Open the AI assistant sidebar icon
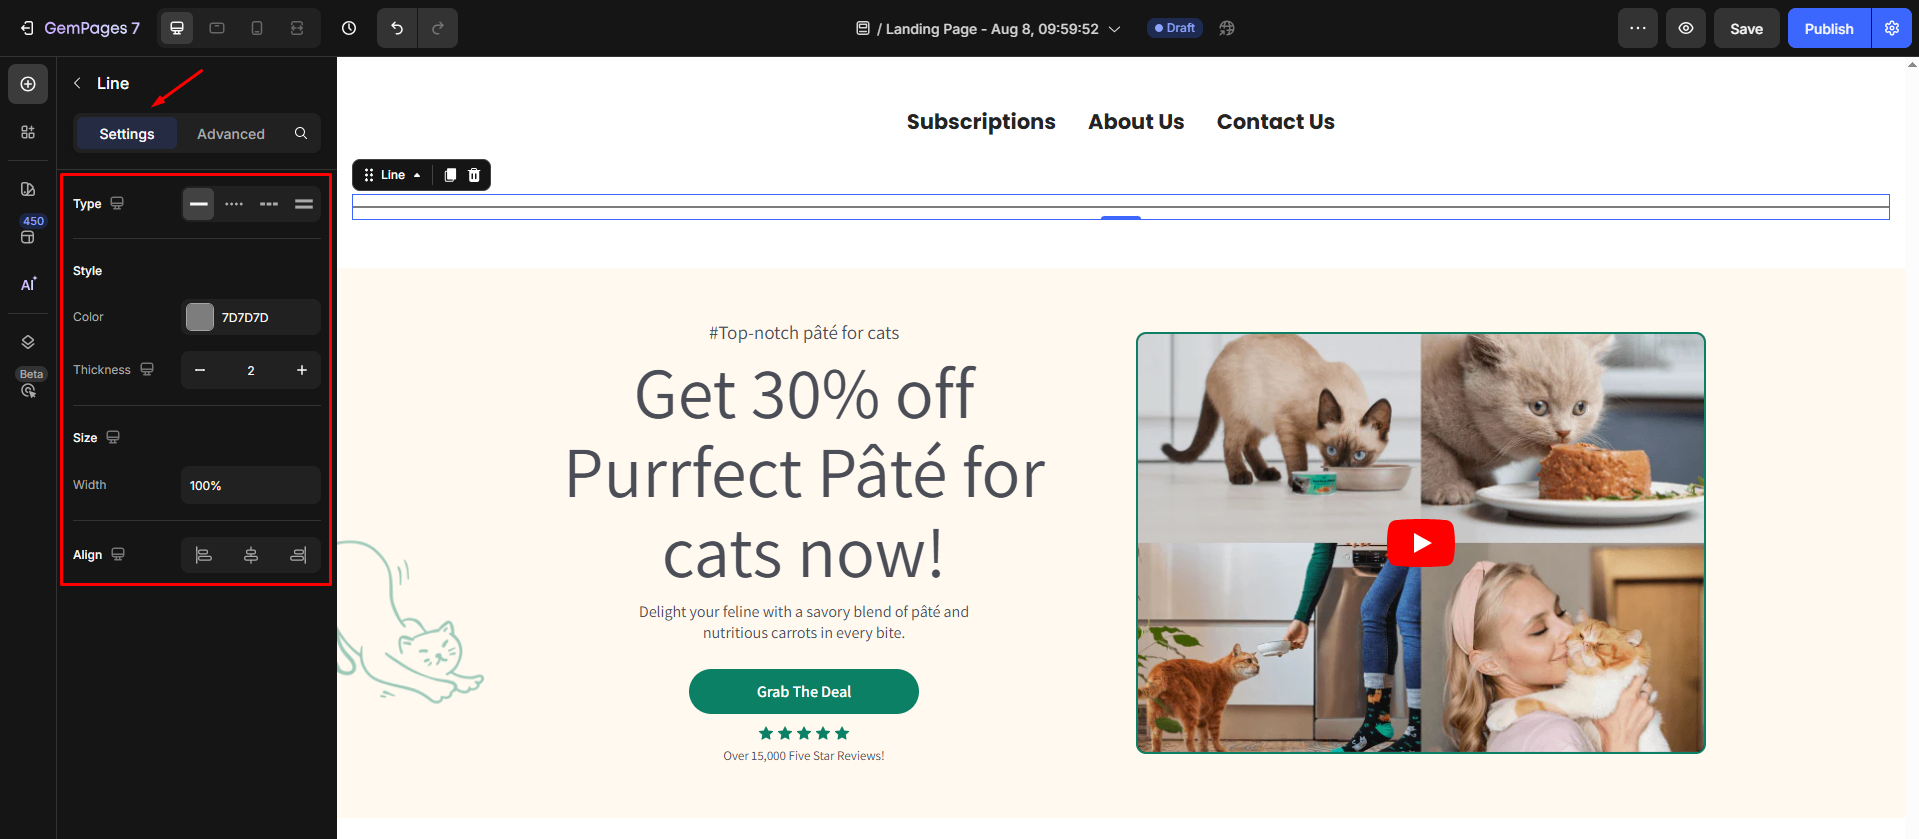 [x=28, y=285]
